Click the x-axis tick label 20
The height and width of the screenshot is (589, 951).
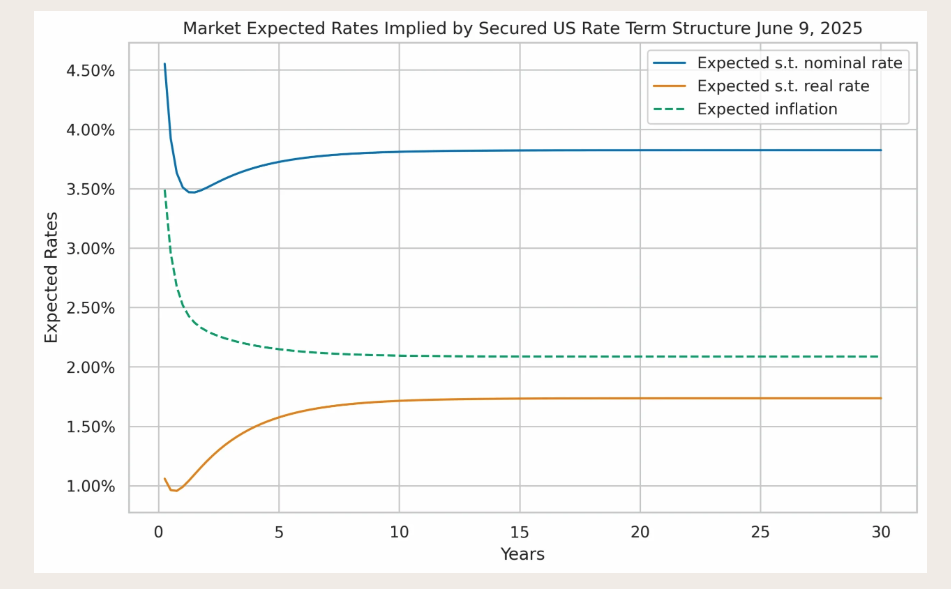point(640,533)
